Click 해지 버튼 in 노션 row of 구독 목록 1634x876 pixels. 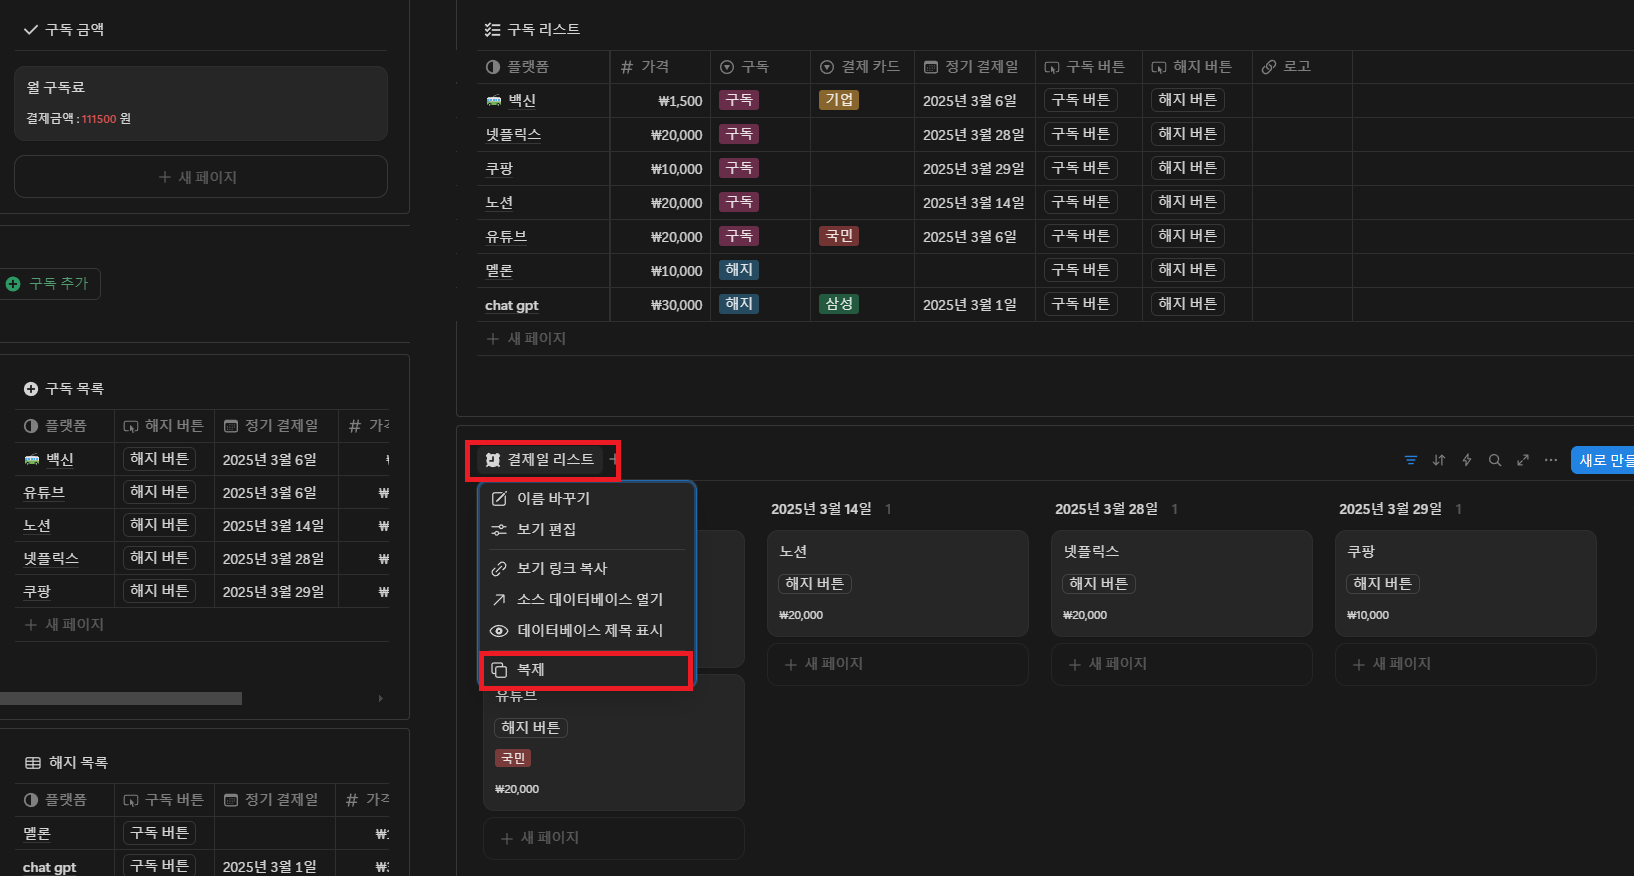(x=160, y=525)
